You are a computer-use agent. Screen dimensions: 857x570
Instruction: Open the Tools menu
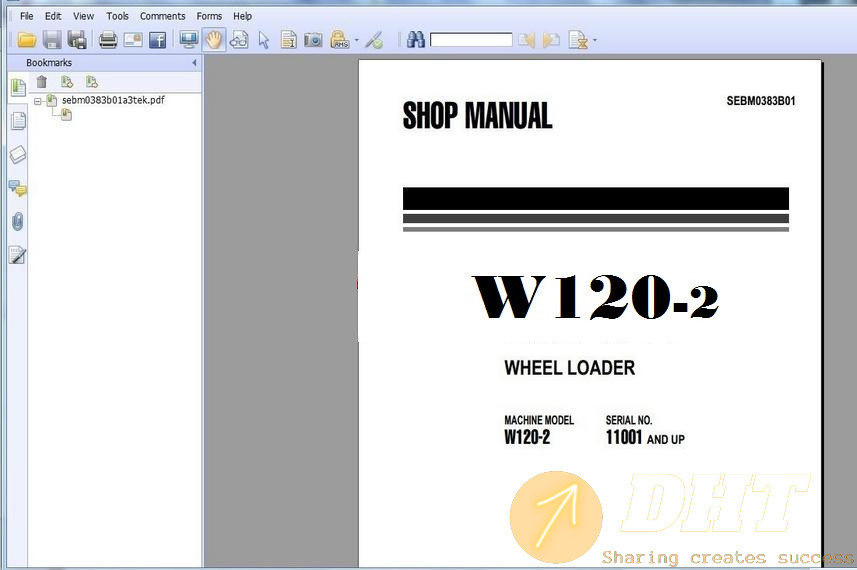(x=118, y=16)
